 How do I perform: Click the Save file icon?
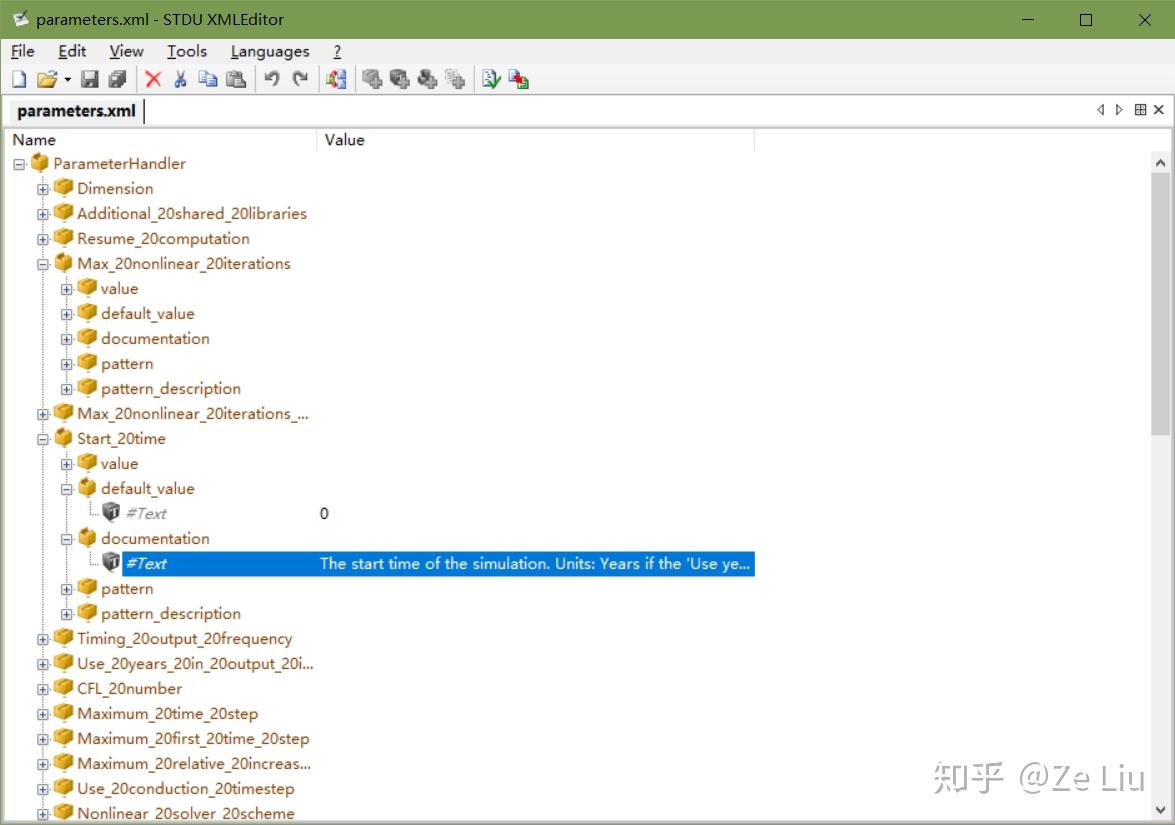[x=90, y=79]
